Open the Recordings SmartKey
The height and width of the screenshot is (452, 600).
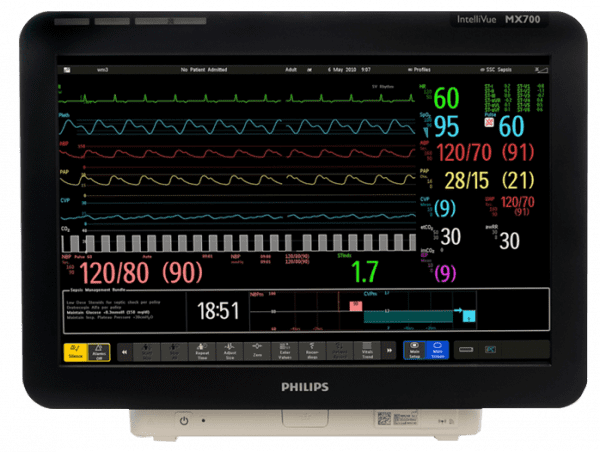[312, 352]
